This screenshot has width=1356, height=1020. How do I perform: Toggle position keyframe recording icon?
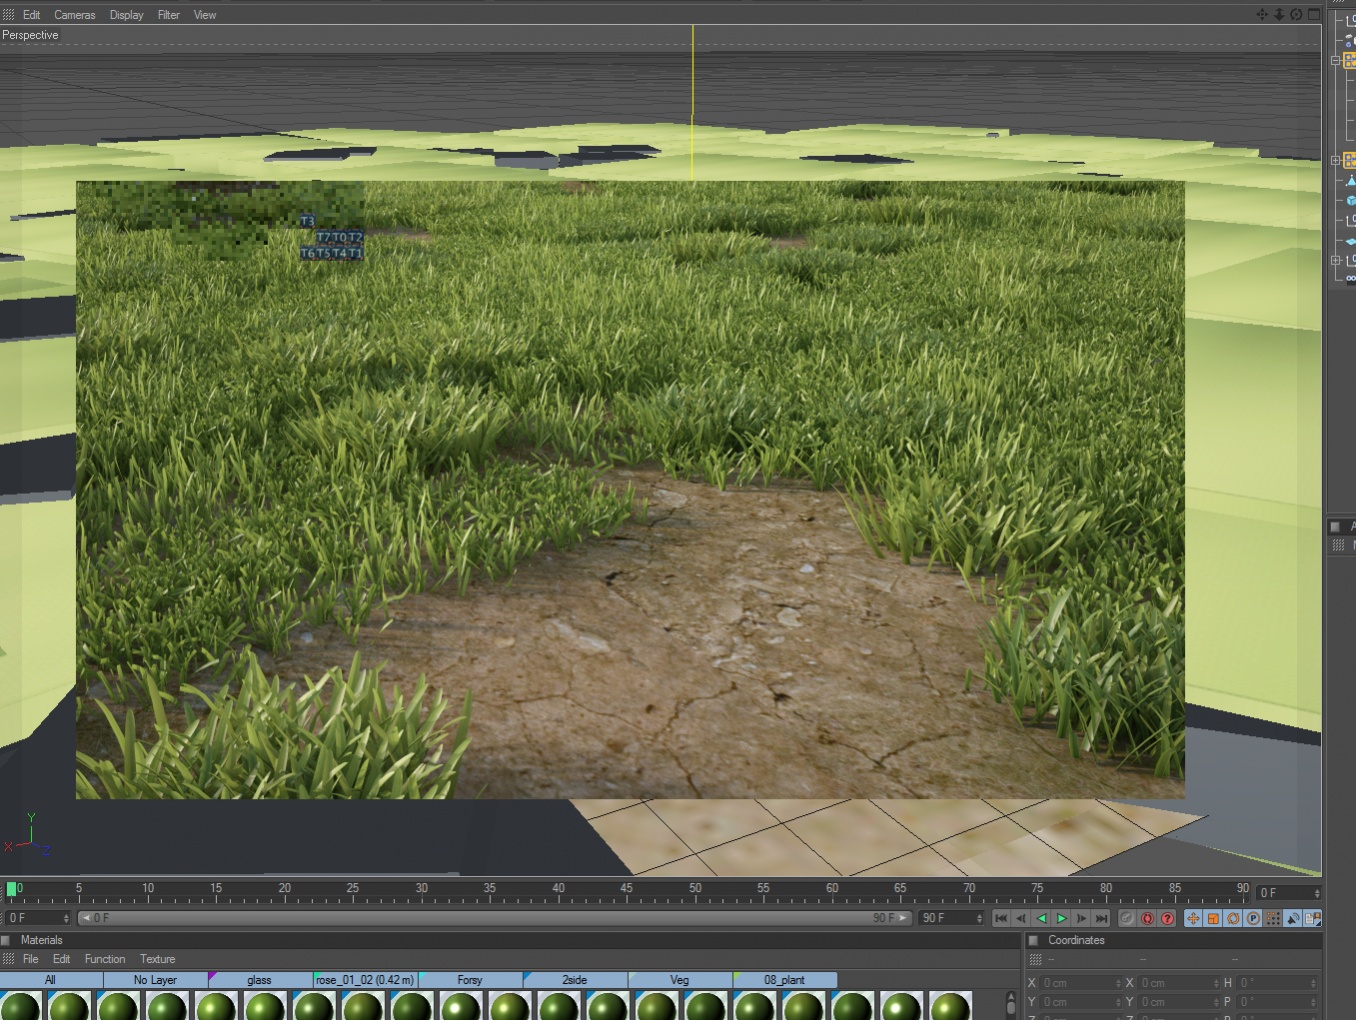(1193, 918)
